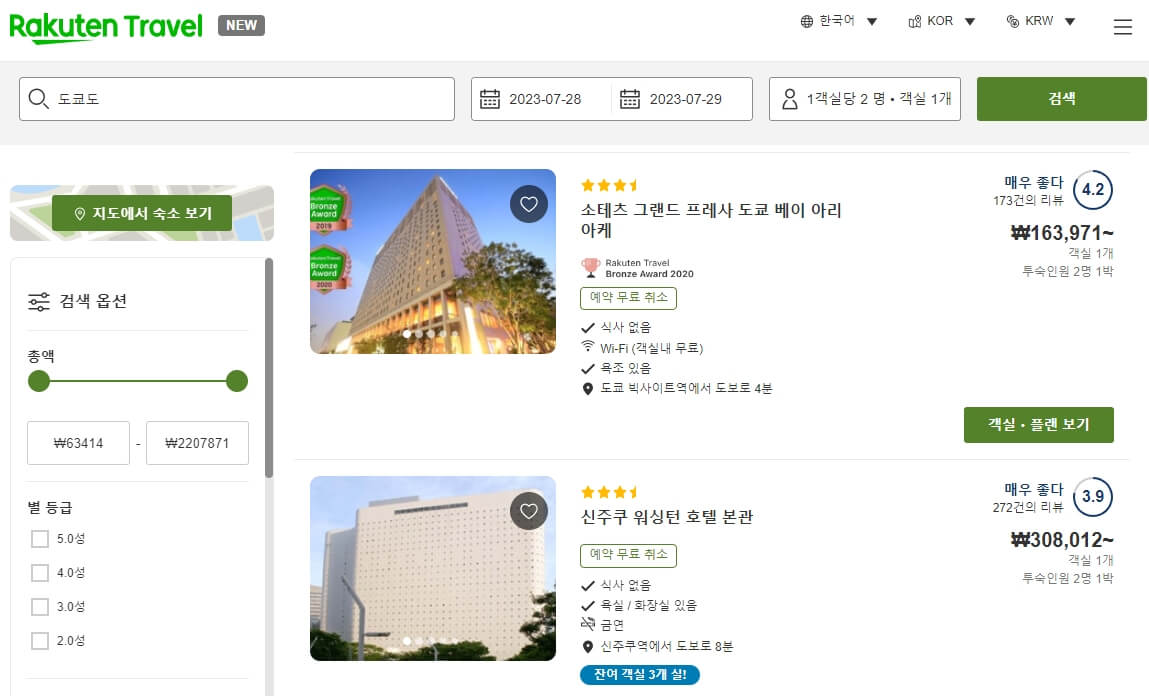Open the 한국어 language dropdown

tap(838, 21)
